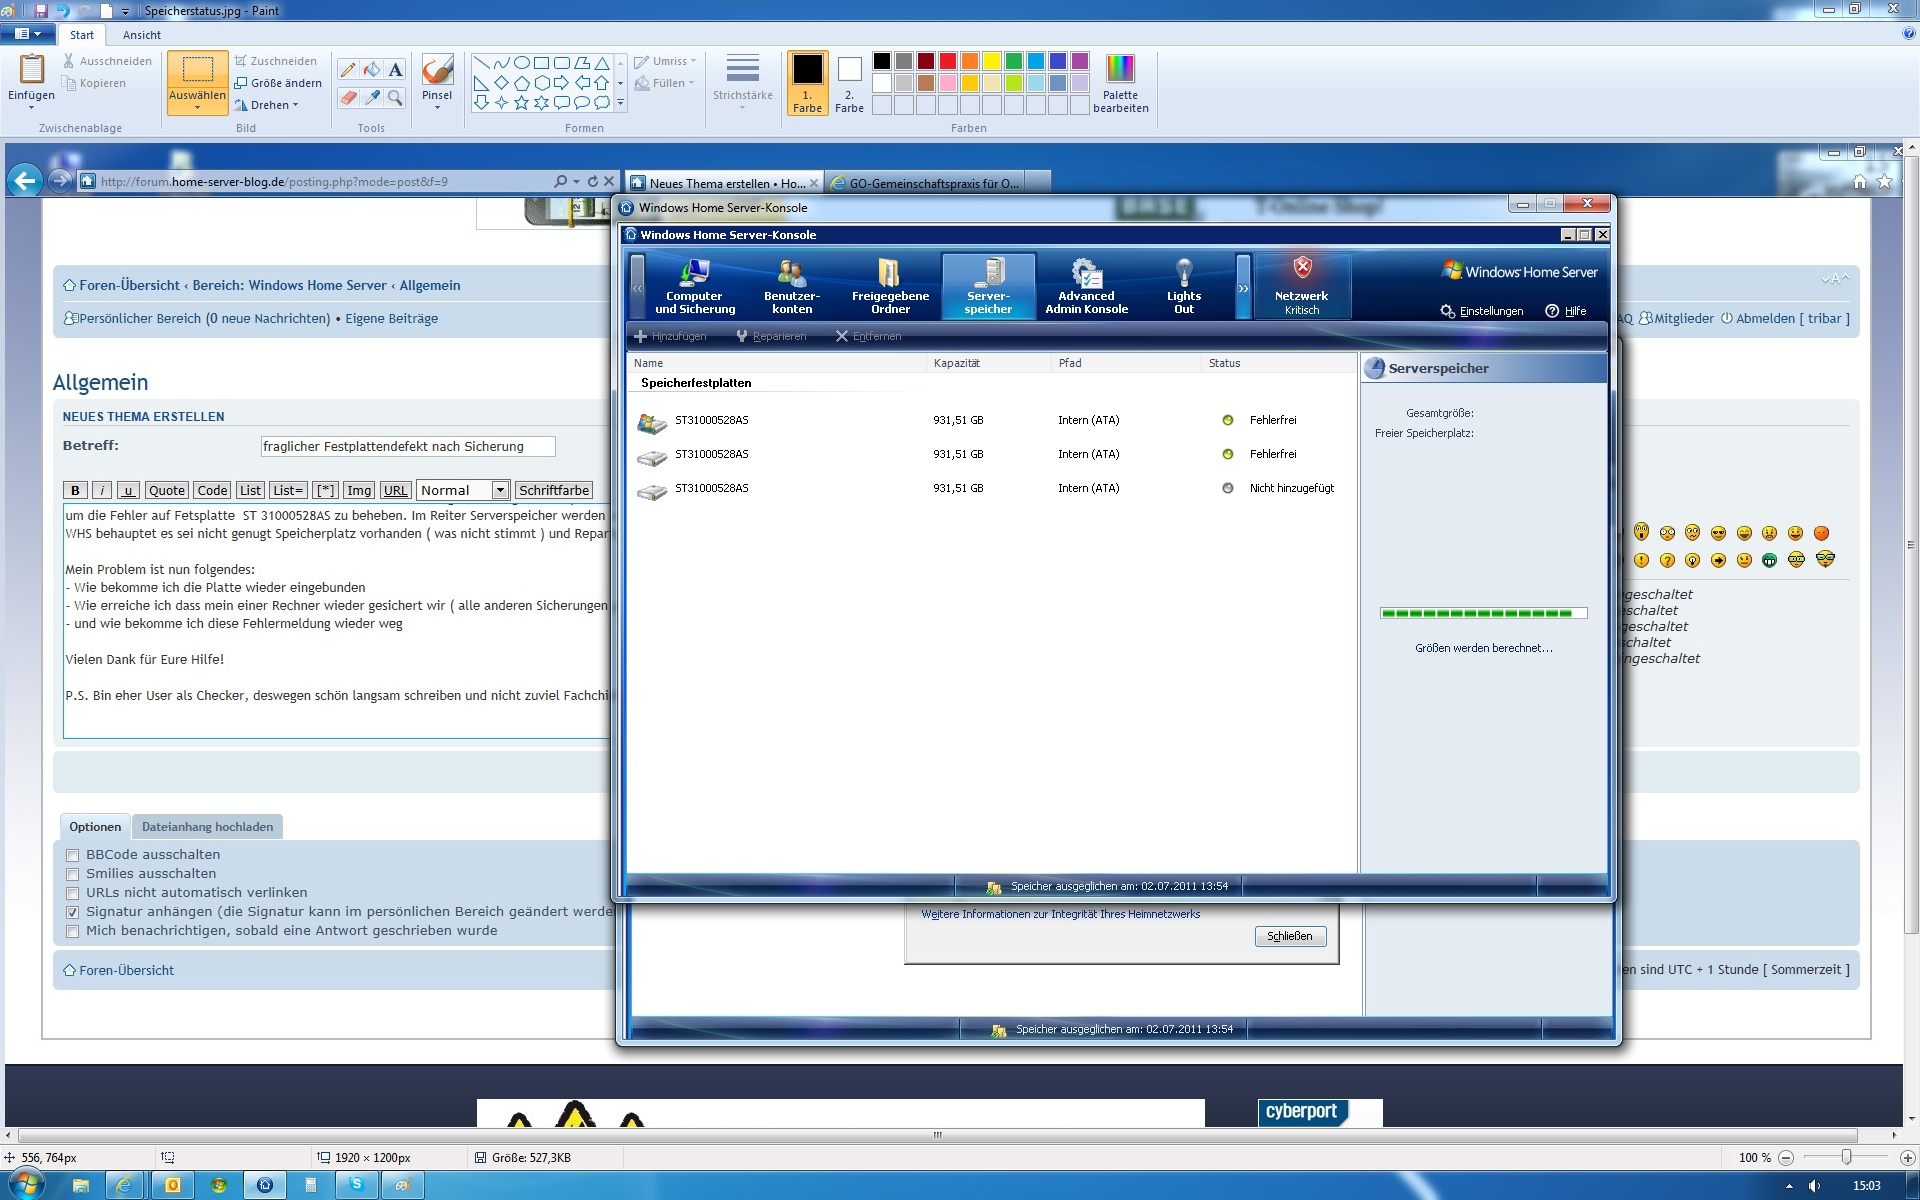Open Einstellungen in Home Server console
This screenshot has width=1920, height=1200.
[x=1482, y=311]
